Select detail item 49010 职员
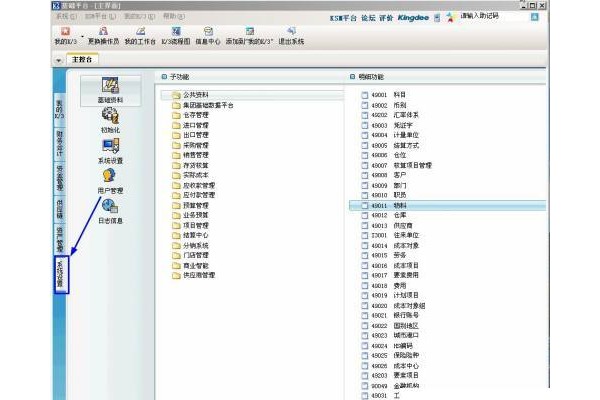This screenshot has height=400, width=600. click(x=384, y=195)
